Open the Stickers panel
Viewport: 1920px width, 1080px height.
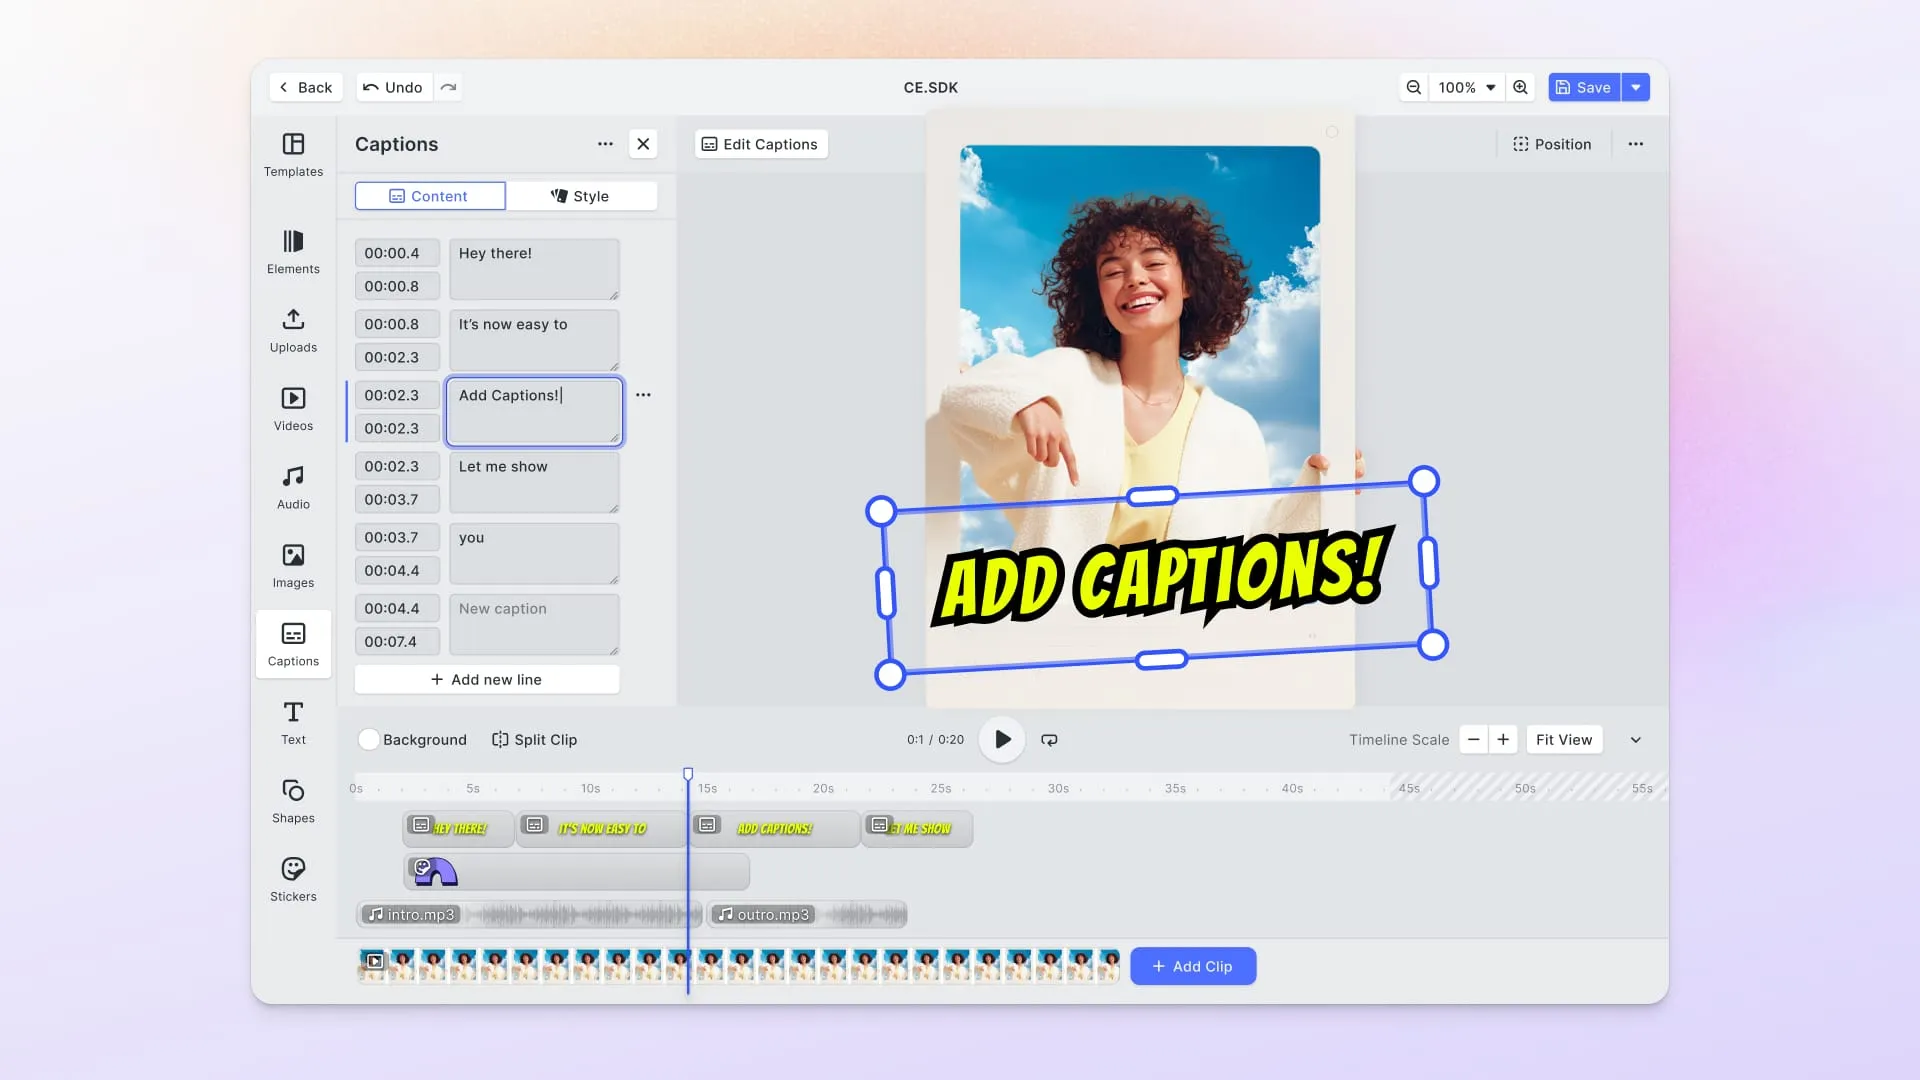coord(293,880)
